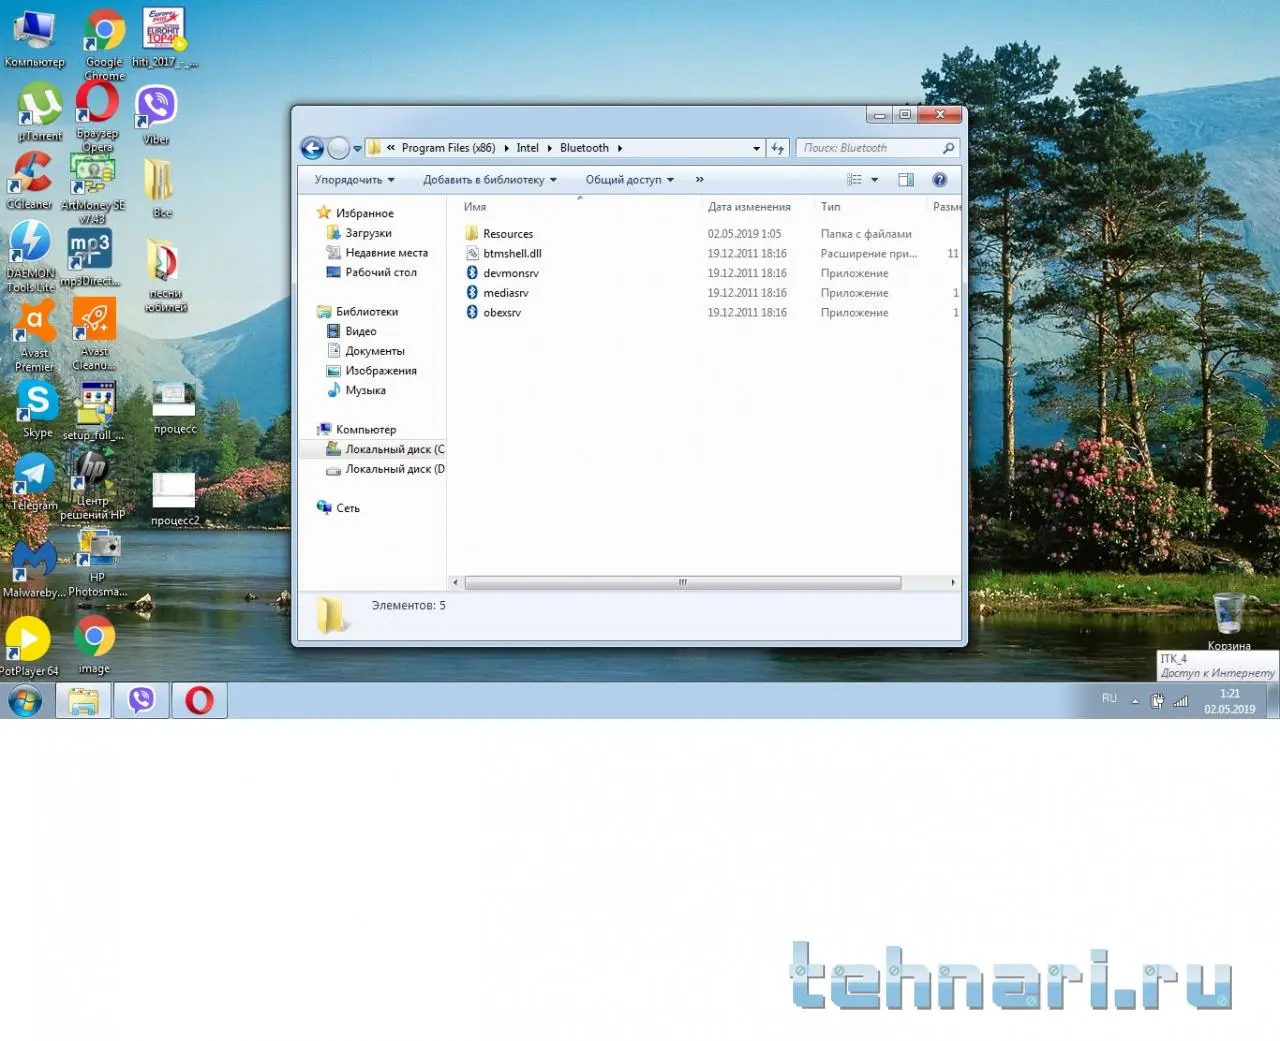This screenshot has width=1280, height=1041.
Task: Open the Общий доступ menu
Action: pos(629,180)
